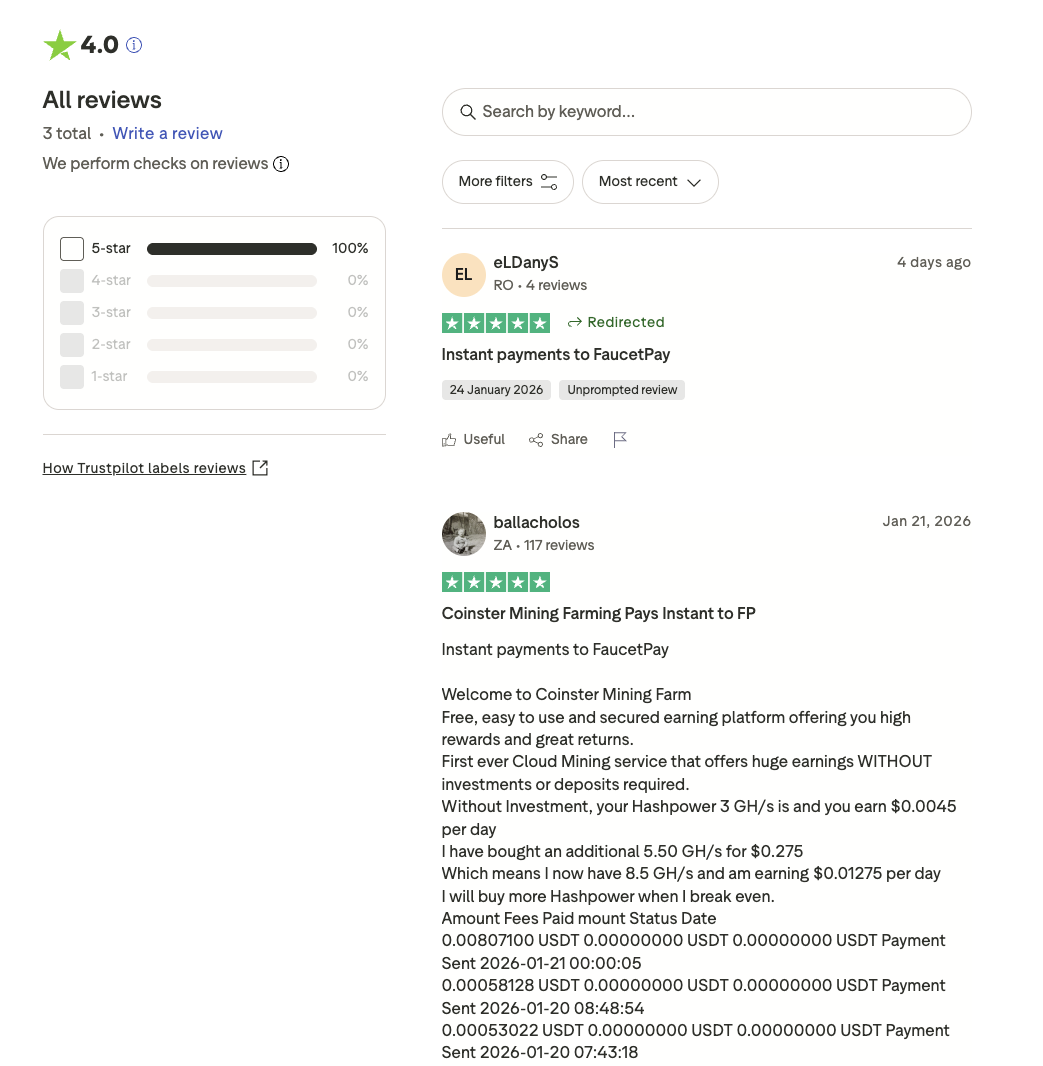Open How Trustpilot labels reviews link
This screenshot has width=1043, height=1066.
coord(144,468)
